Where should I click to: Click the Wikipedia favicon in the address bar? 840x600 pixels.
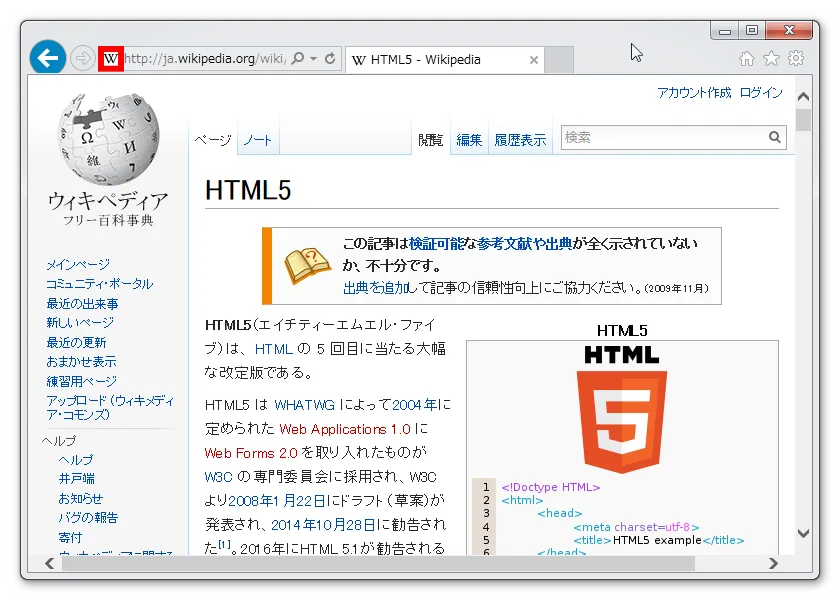point(111,58)
